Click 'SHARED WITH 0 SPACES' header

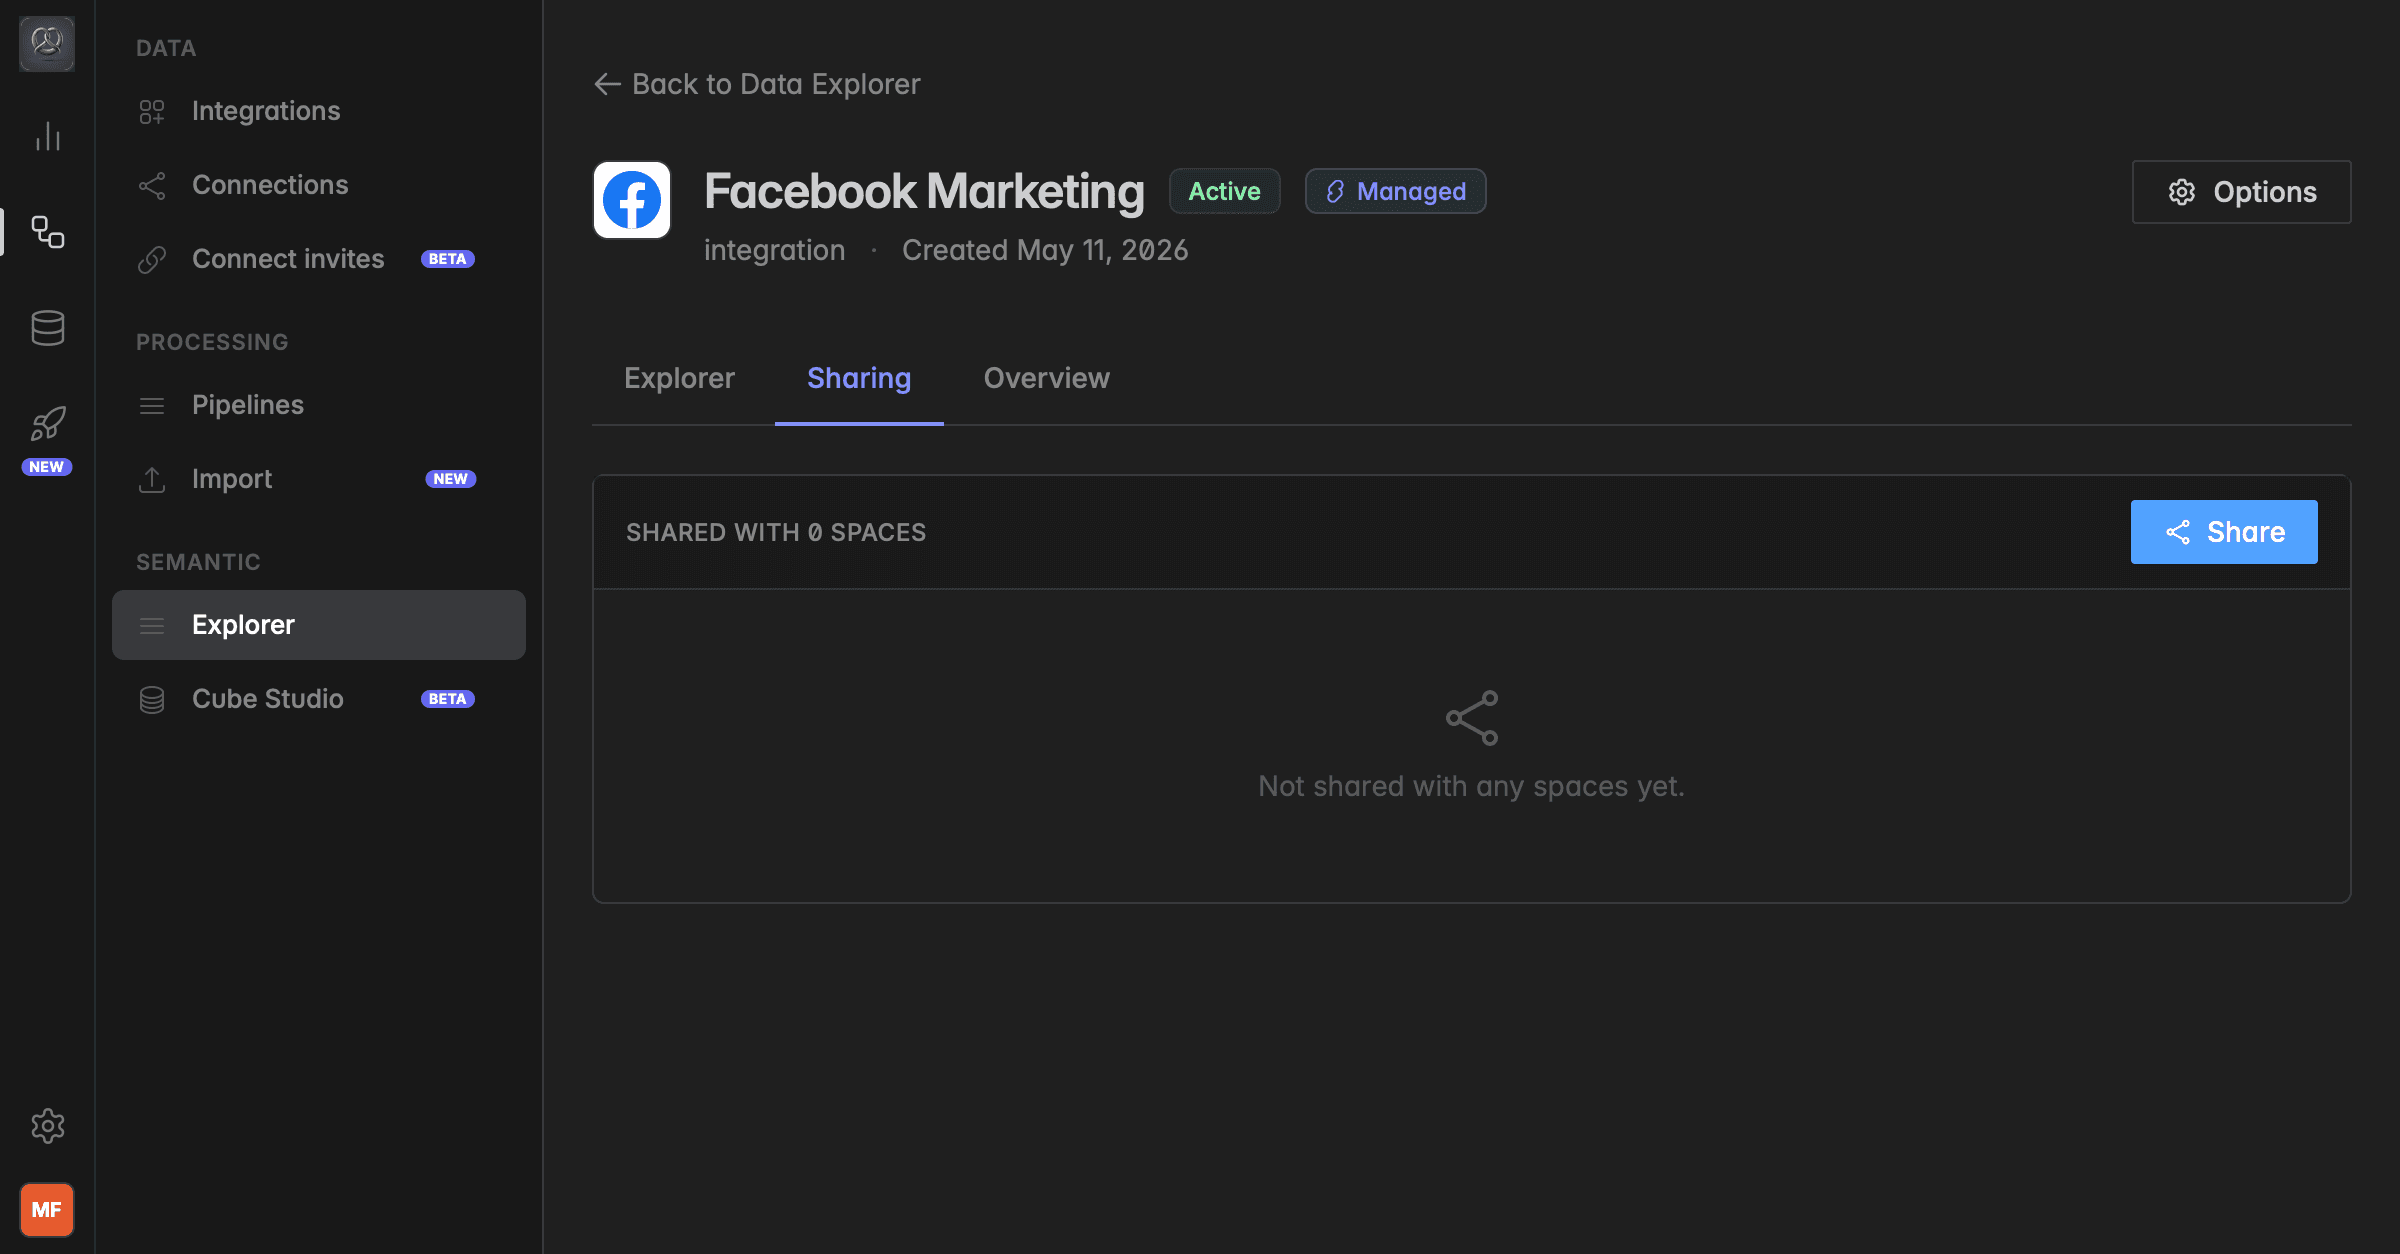[776, 532]
